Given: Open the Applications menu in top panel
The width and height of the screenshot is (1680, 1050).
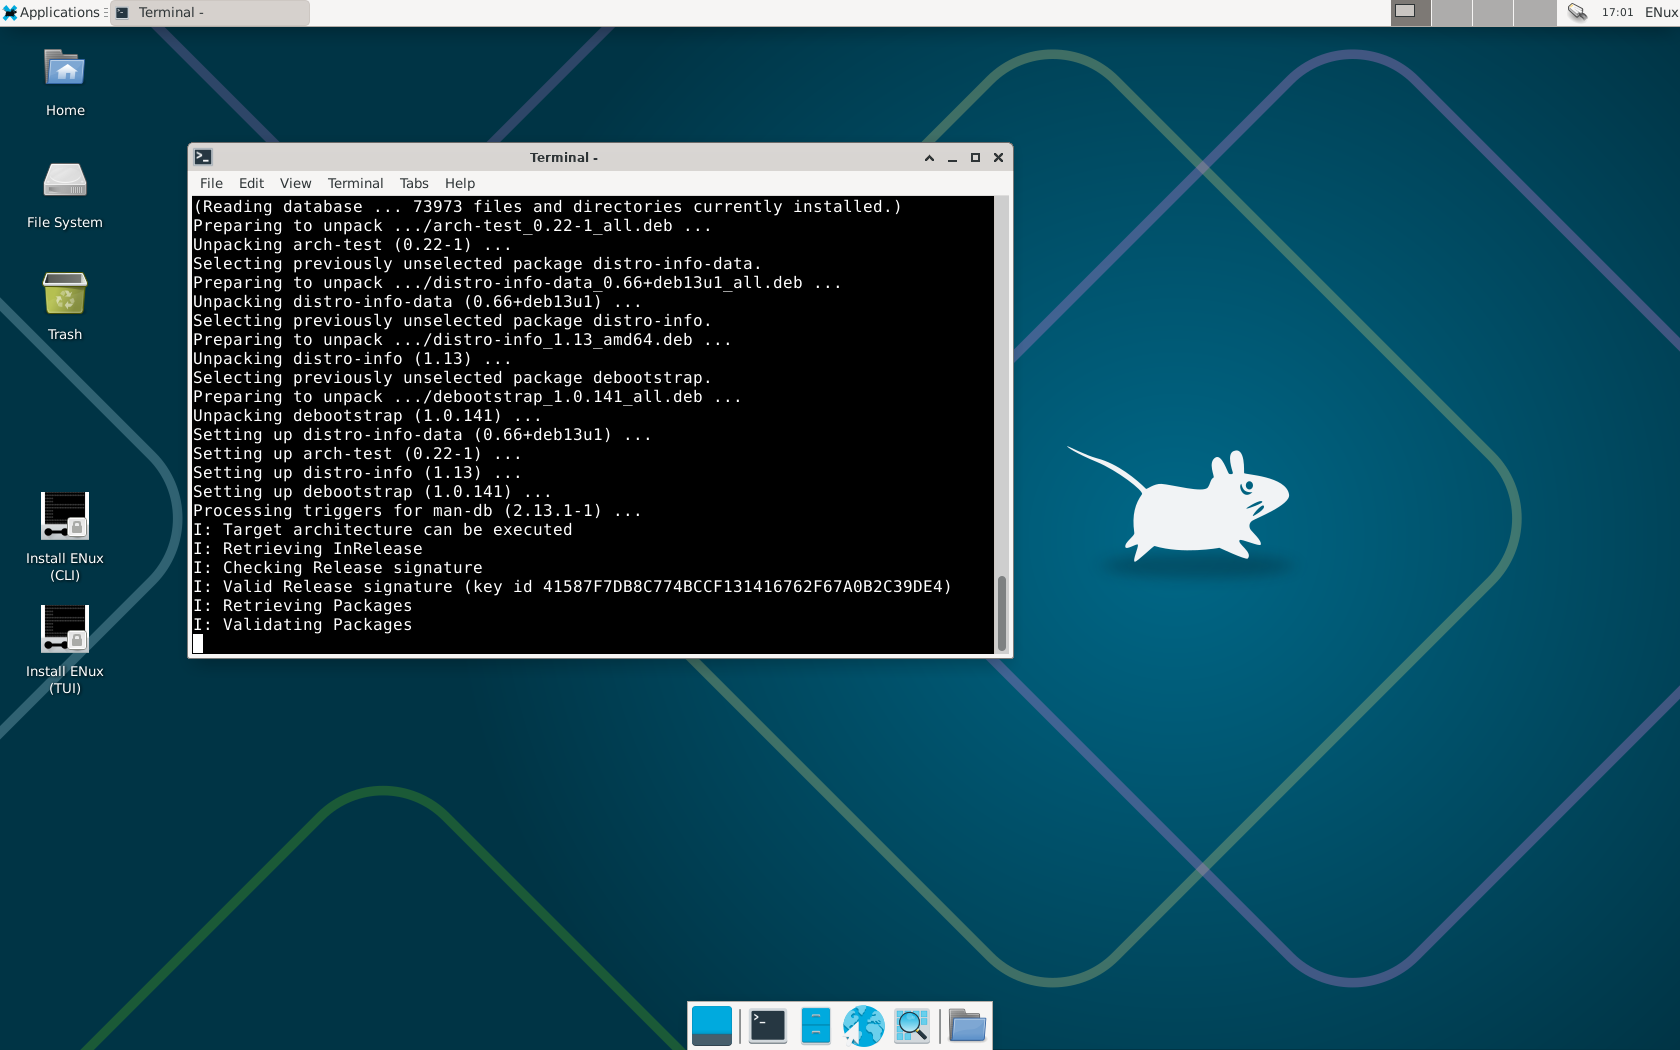Looking at the screenshot, I should (53, 12).
